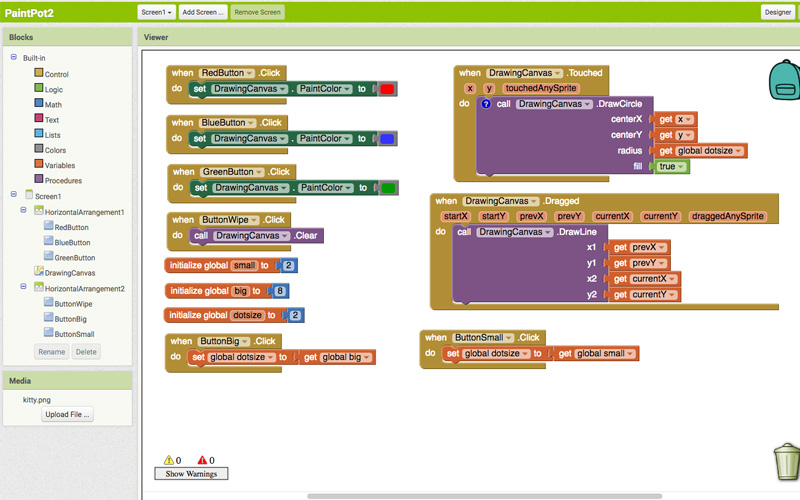
Task: Click the Upload File button
Action: [x=67, y=414]
